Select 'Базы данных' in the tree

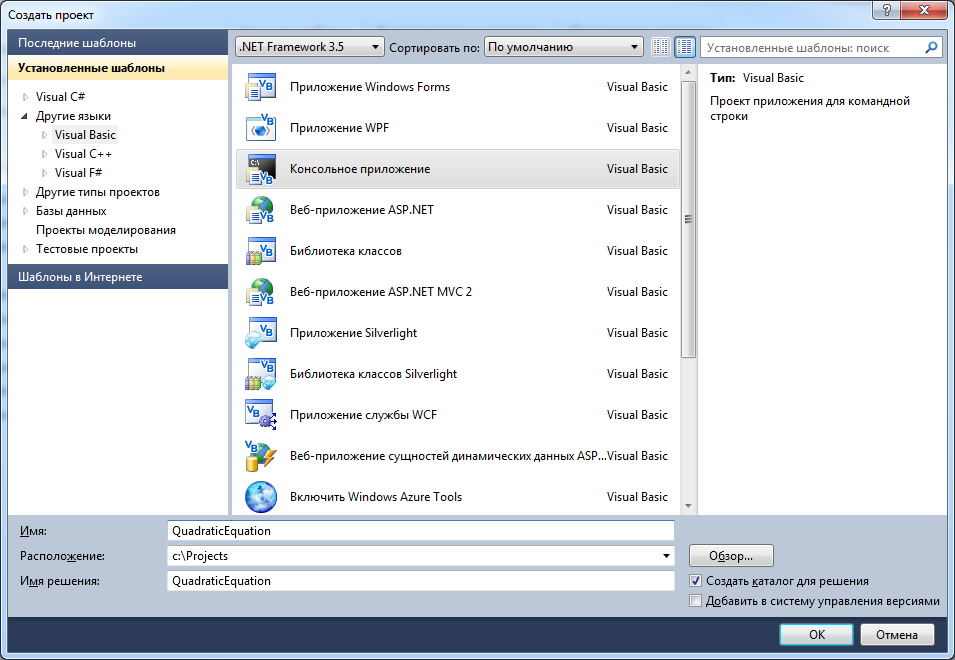pos(71,211)
